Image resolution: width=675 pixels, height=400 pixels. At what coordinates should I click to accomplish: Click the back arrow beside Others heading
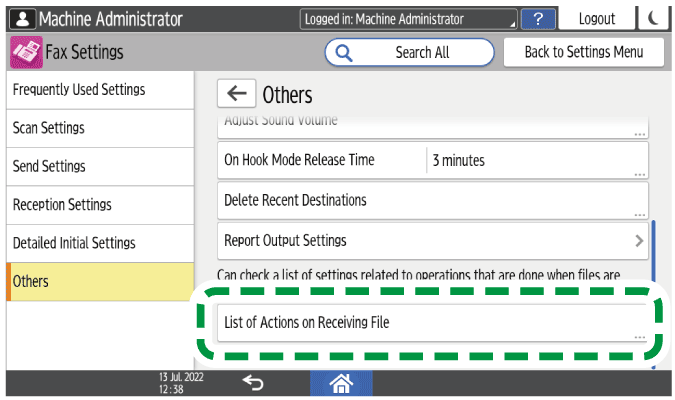236,94
